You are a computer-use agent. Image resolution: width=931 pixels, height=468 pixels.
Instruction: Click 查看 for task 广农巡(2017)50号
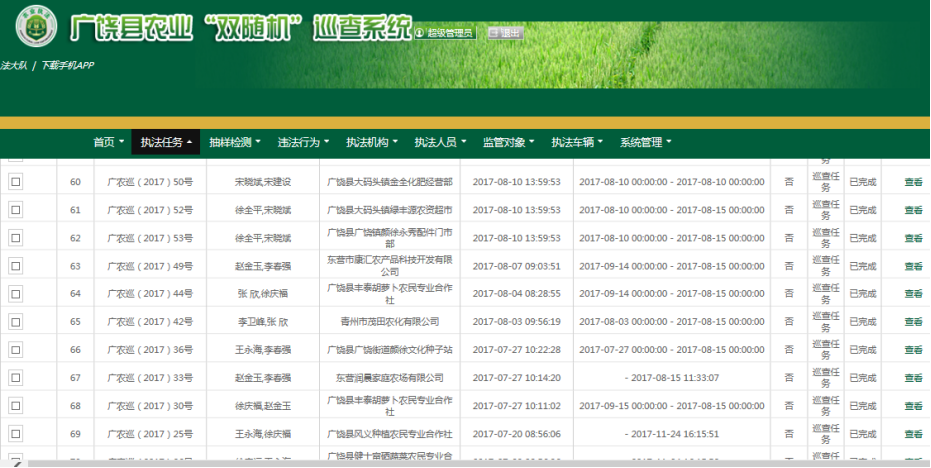[913, 182]
